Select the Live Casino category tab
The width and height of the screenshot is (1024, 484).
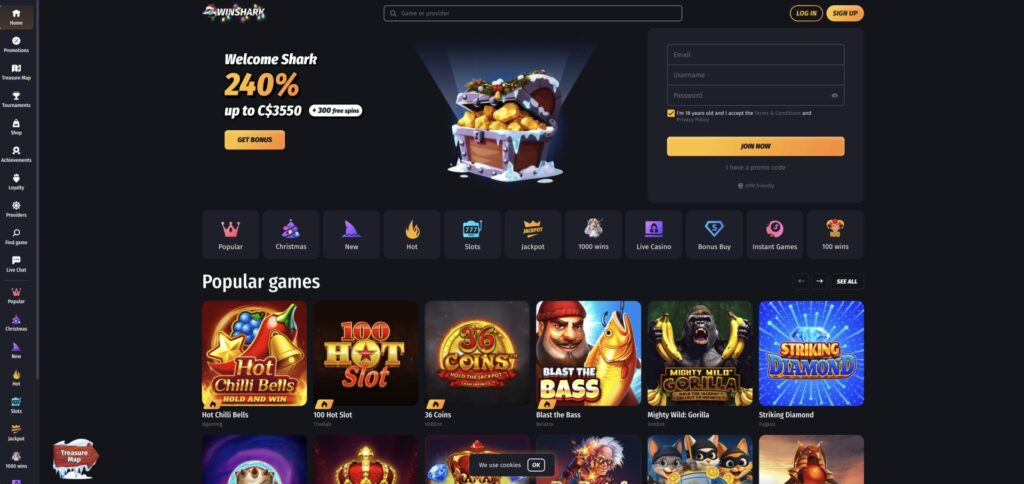point(654,234)
